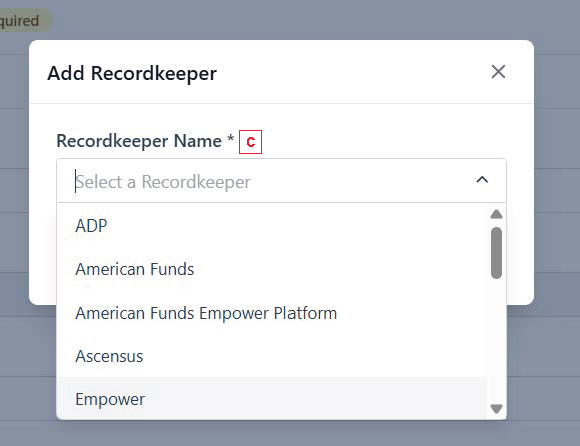Click the red C badge icon
This screenshot has width=580, height=446.
(x=250, y=142)
